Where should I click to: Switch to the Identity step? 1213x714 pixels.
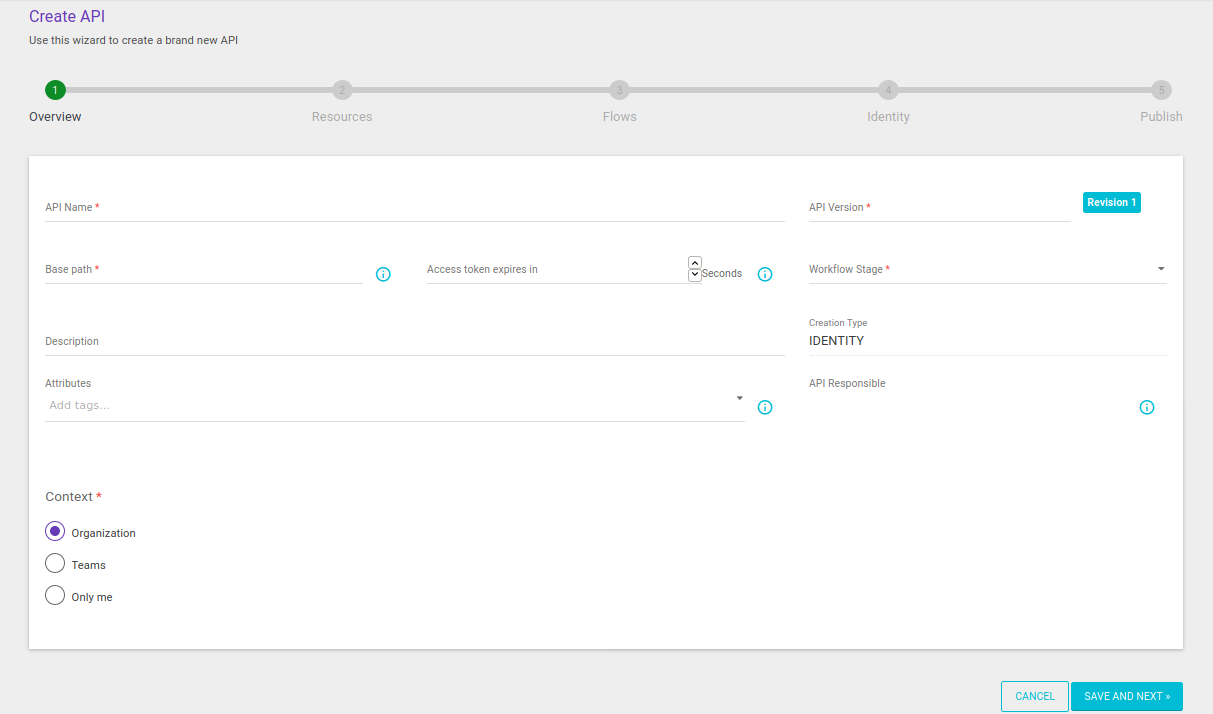888,89
